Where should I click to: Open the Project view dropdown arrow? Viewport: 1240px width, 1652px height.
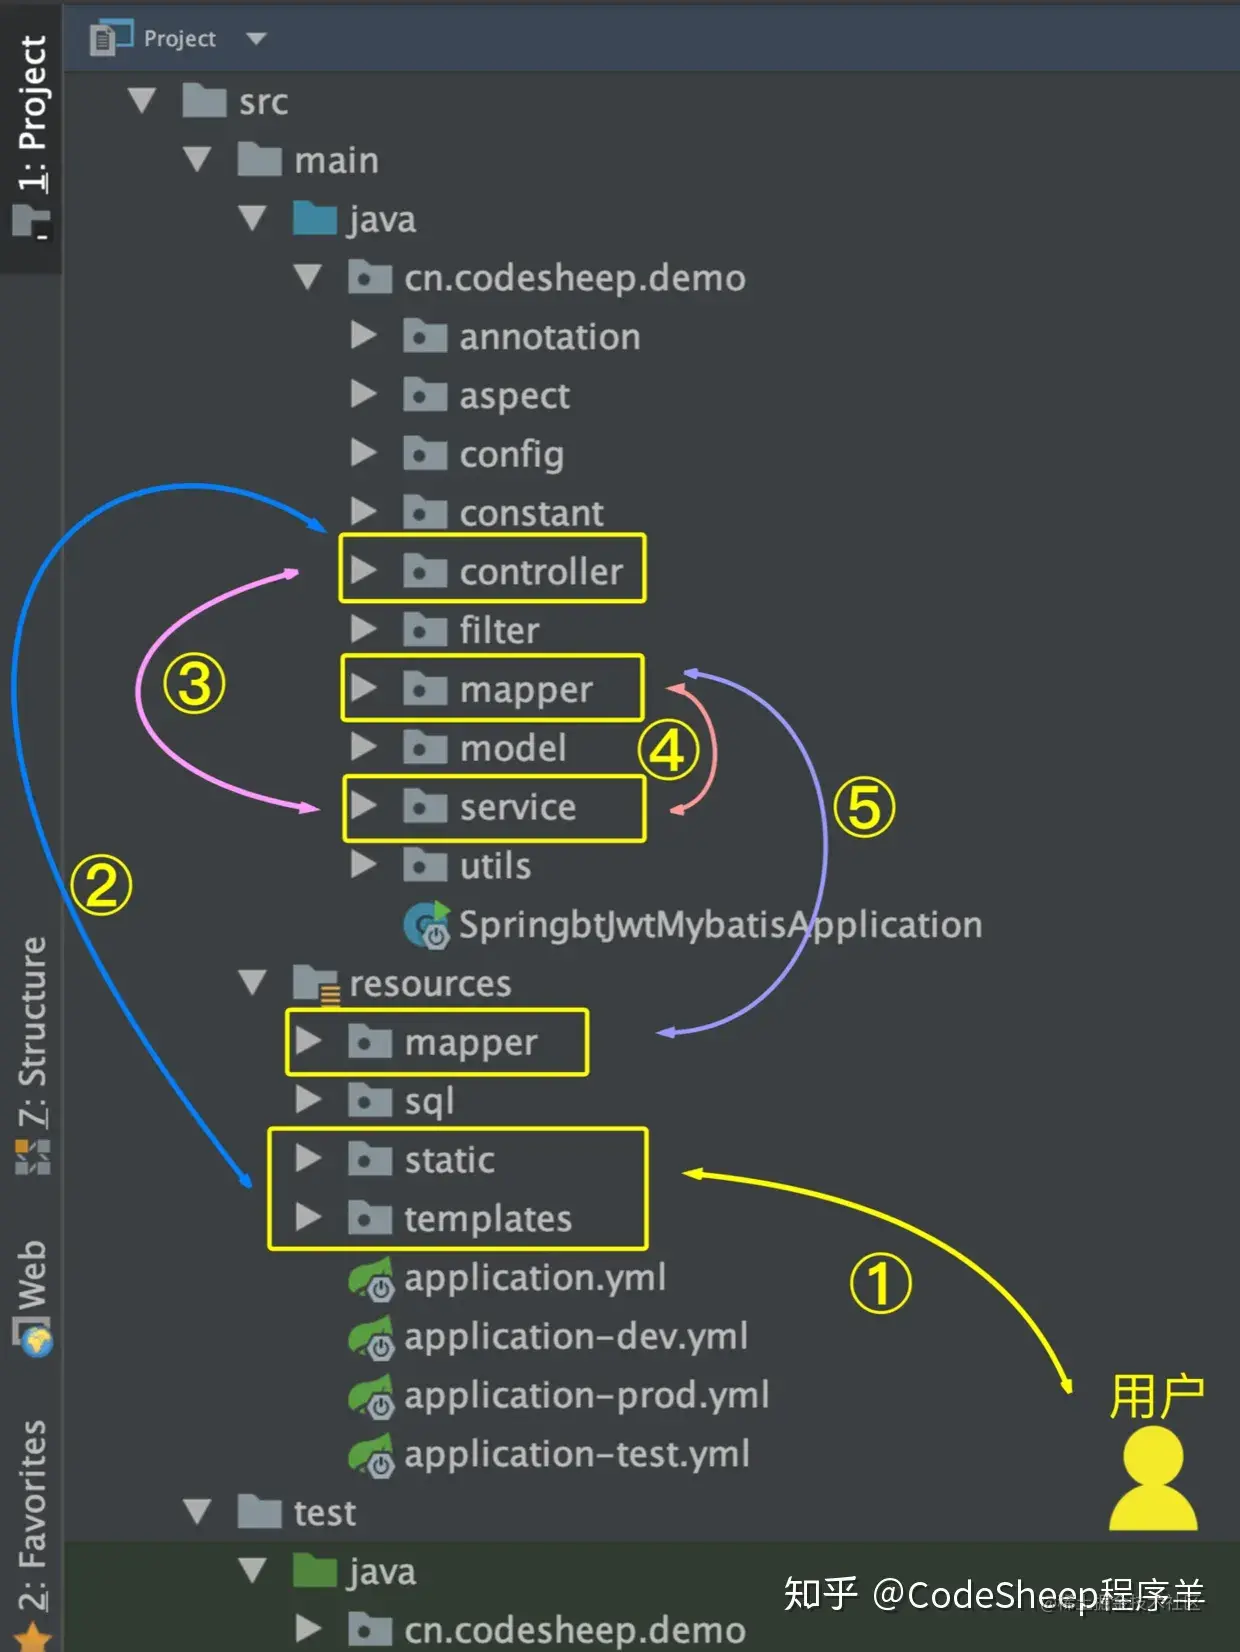click(x=256, y=39)
